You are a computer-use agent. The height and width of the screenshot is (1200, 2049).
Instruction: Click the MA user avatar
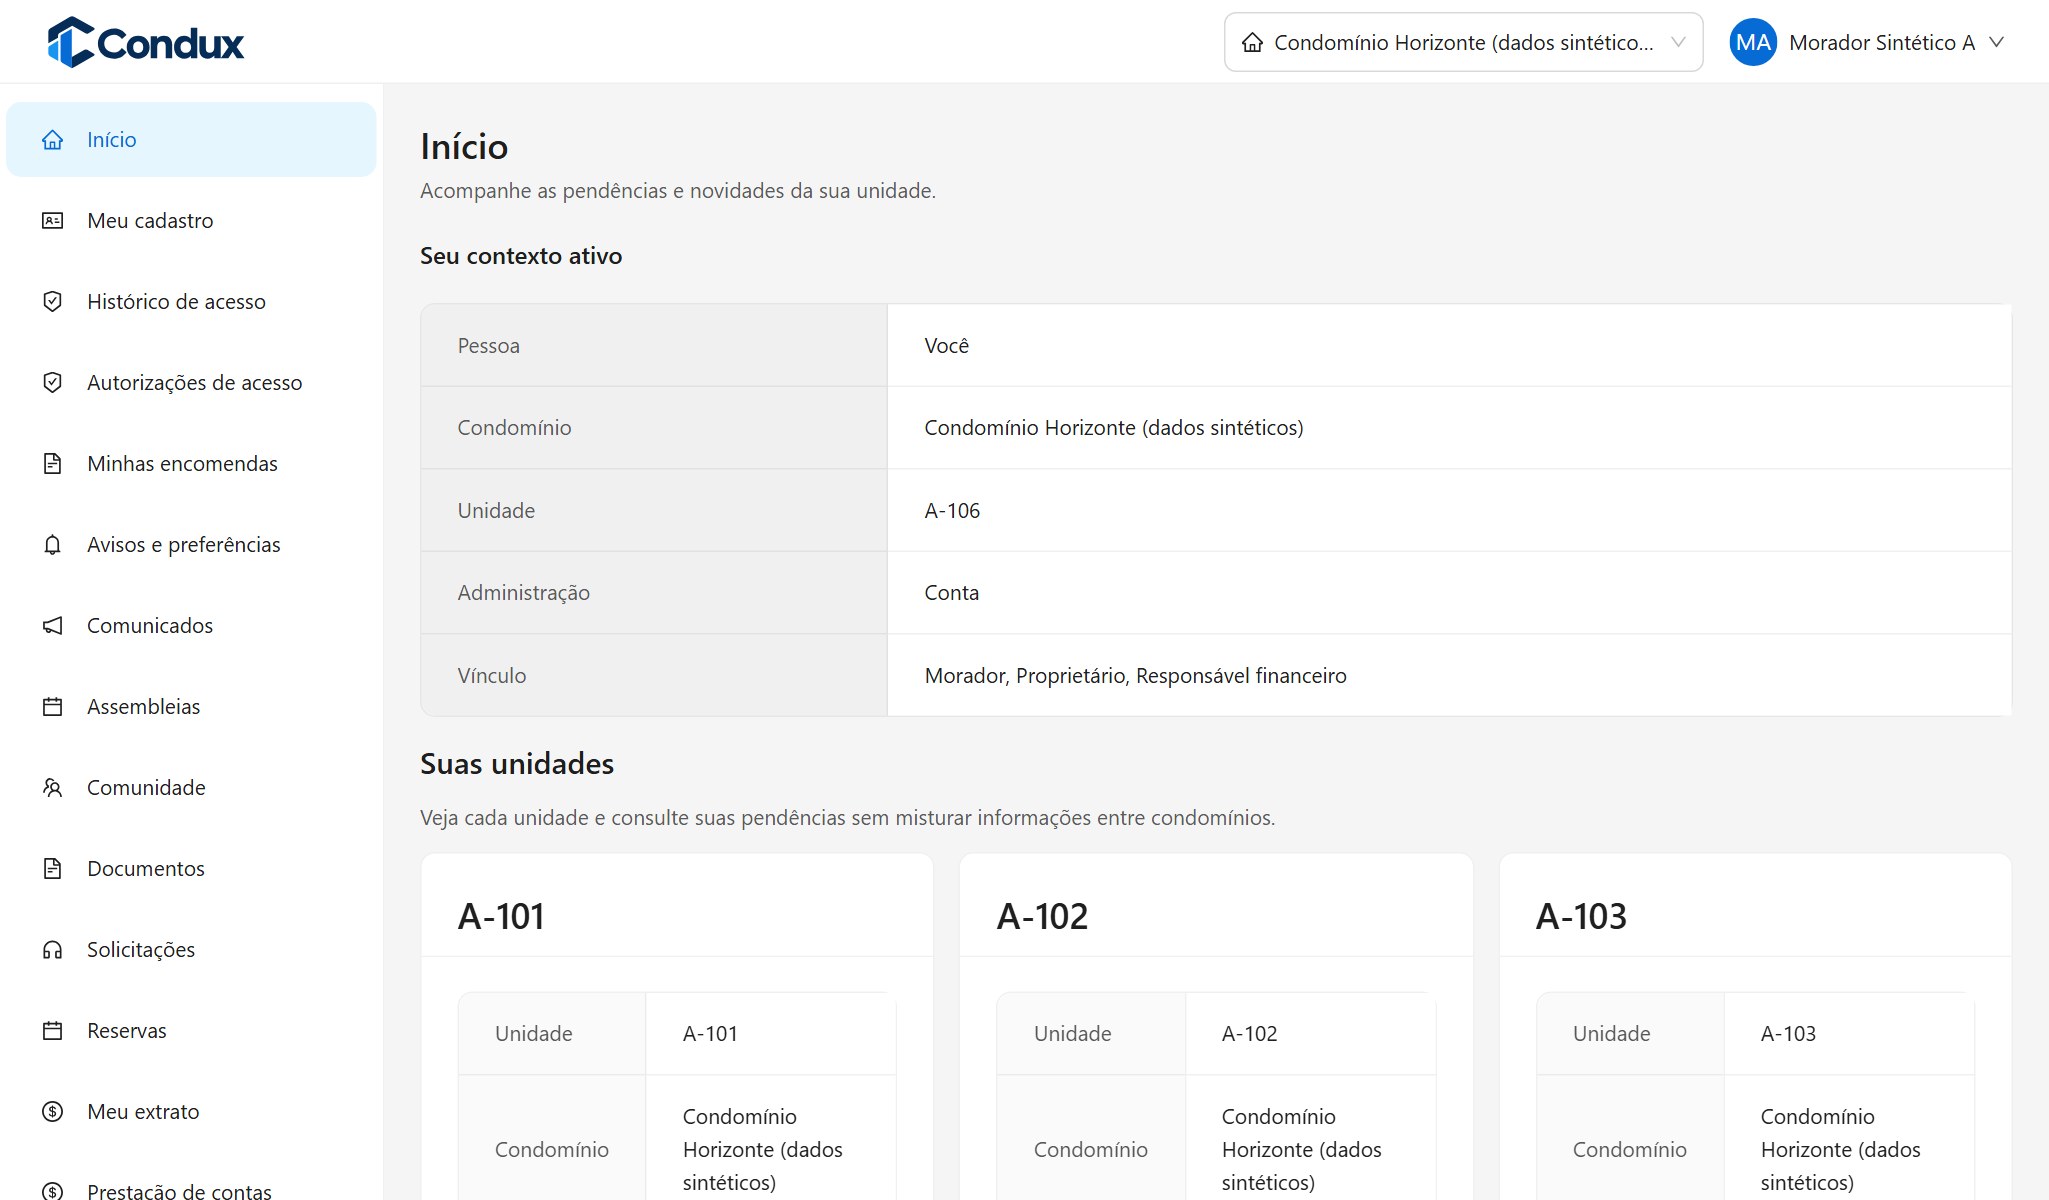[1753, 42]
